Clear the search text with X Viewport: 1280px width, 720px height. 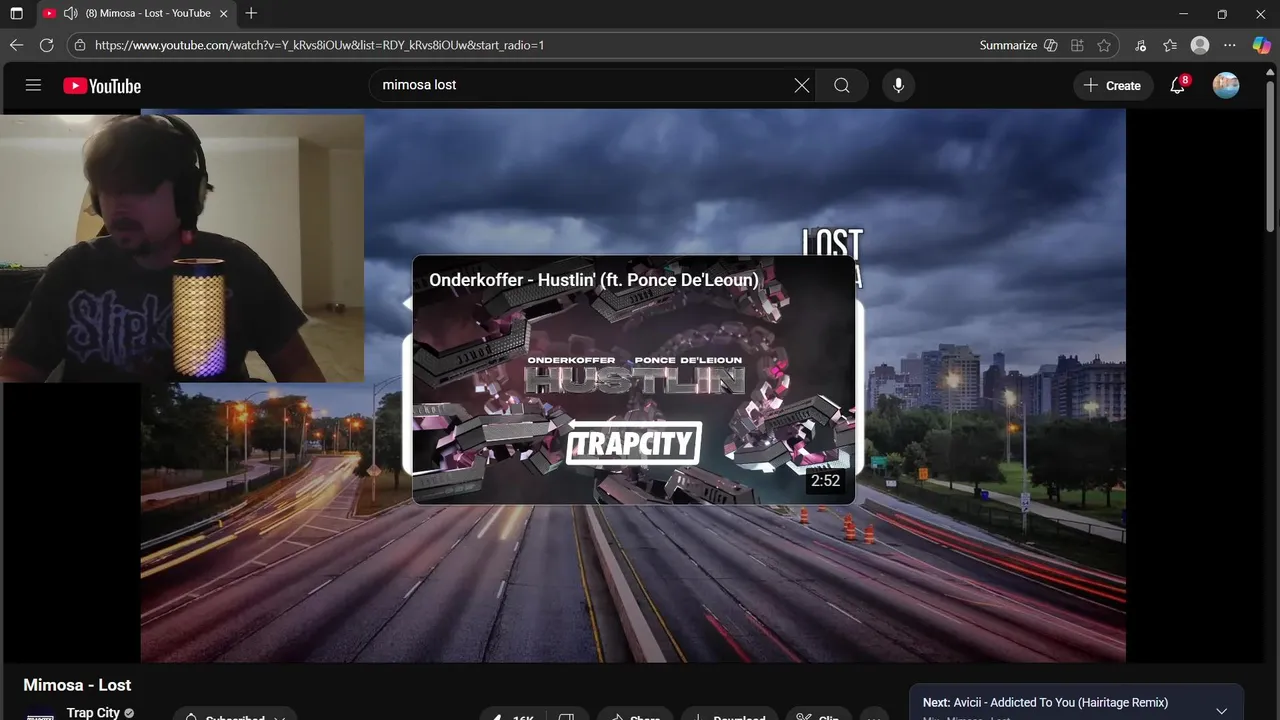point(802,85)
